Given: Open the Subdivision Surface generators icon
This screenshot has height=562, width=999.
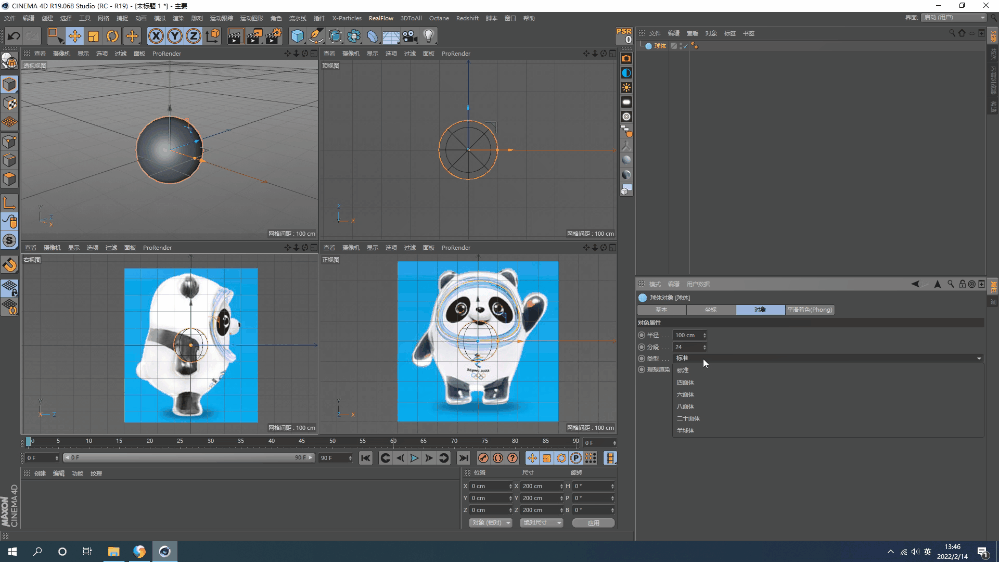Looking at the screenshot, I should pos(335,36).
